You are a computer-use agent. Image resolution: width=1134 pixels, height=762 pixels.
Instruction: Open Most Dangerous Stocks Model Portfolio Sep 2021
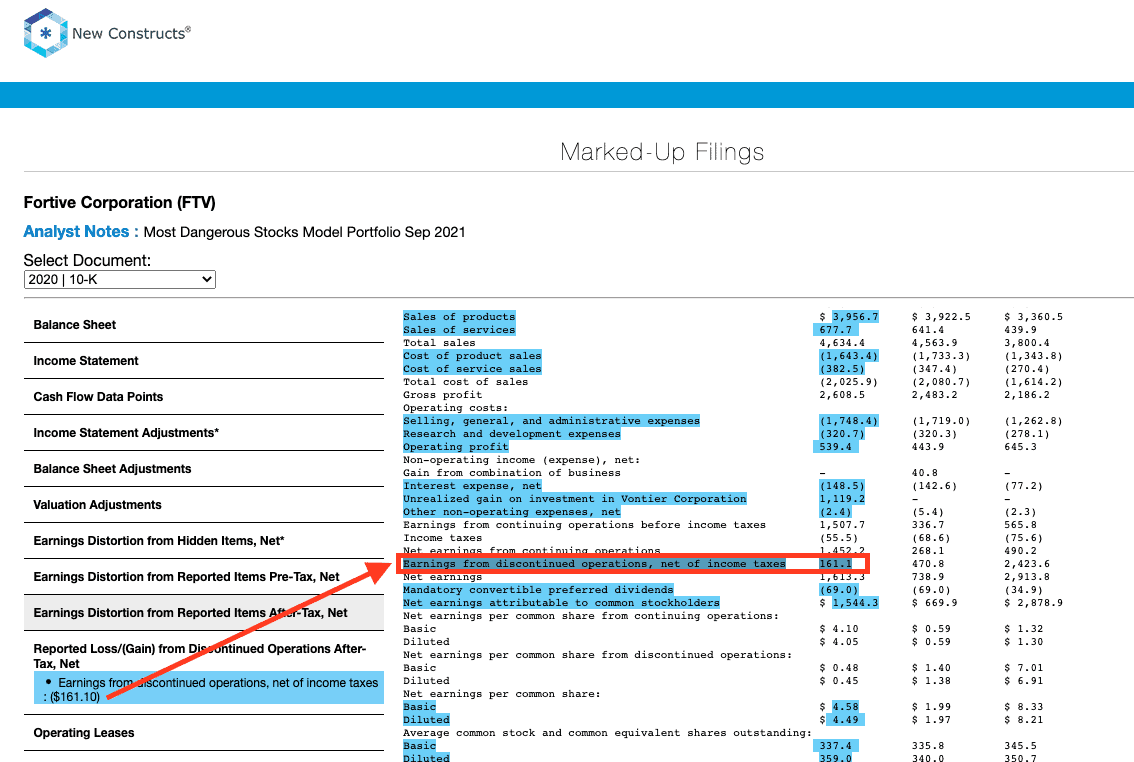pos(304,232)
